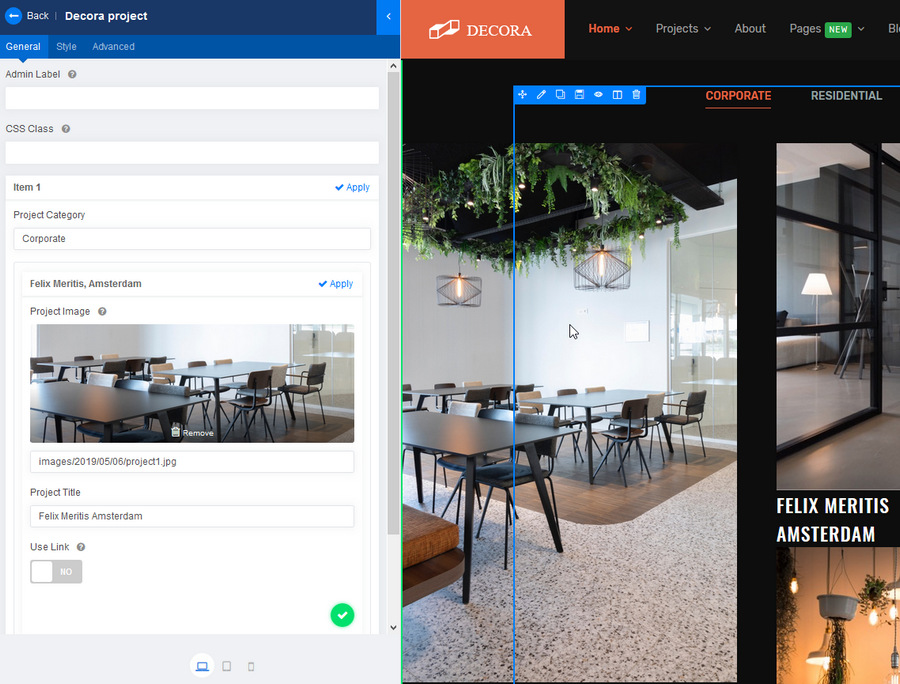This screenshot has height=684, width=900.
Task: Open help for Admin Label
Action: pos(72,74)
